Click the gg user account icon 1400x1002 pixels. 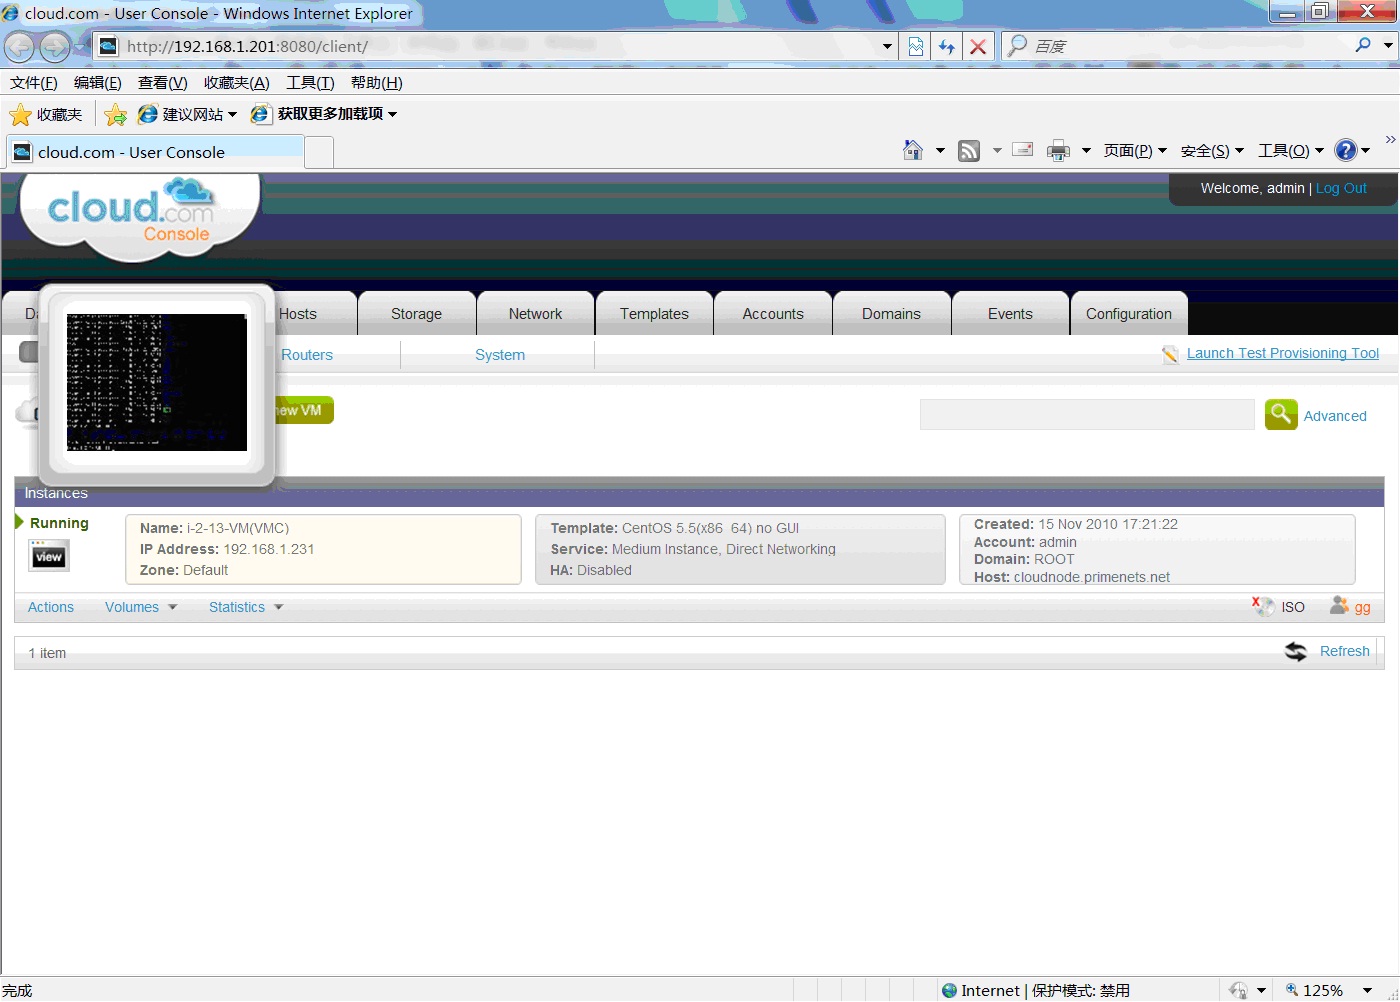(1339, 605)
